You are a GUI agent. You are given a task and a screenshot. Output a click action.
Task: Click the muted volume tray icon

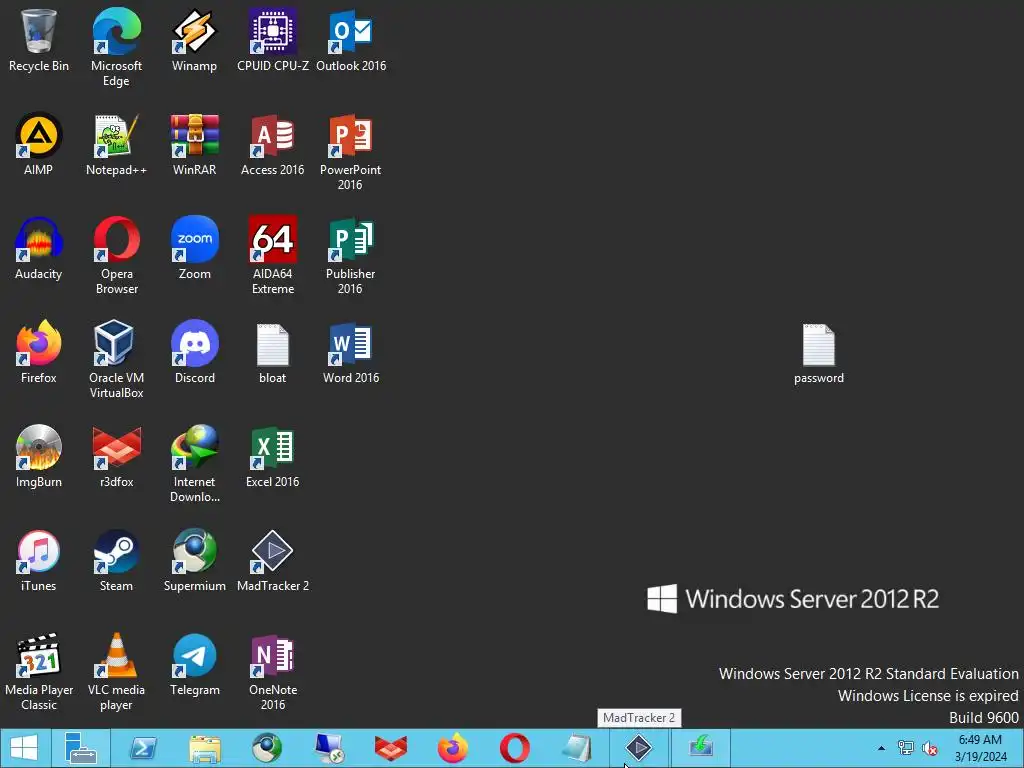coord(929,748)
